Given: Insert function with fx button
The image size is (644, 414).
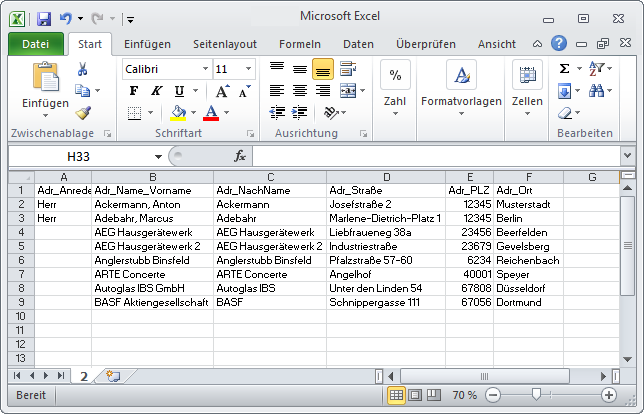Looking at the screenshot, I should 240,156.
